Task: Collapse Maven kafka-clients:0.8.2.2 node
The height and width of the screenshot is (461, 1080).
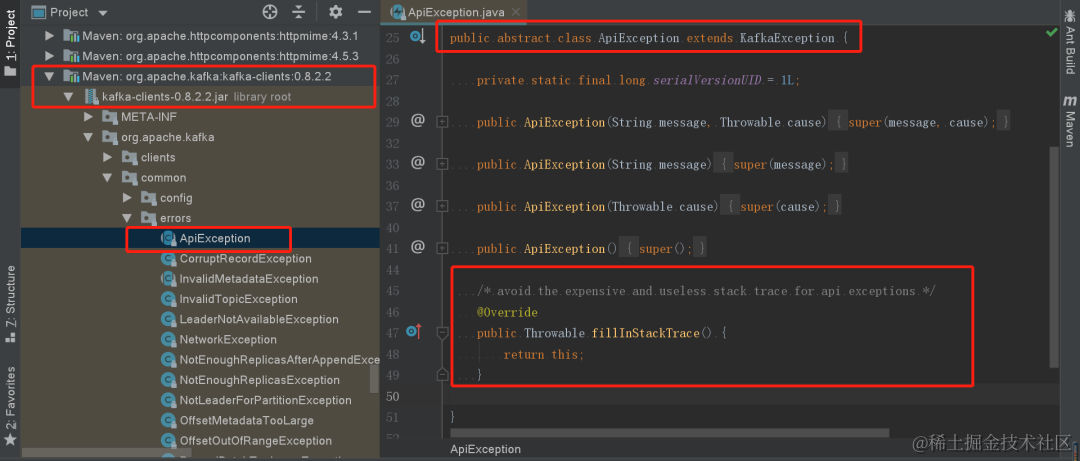Action: click(48, 76)
